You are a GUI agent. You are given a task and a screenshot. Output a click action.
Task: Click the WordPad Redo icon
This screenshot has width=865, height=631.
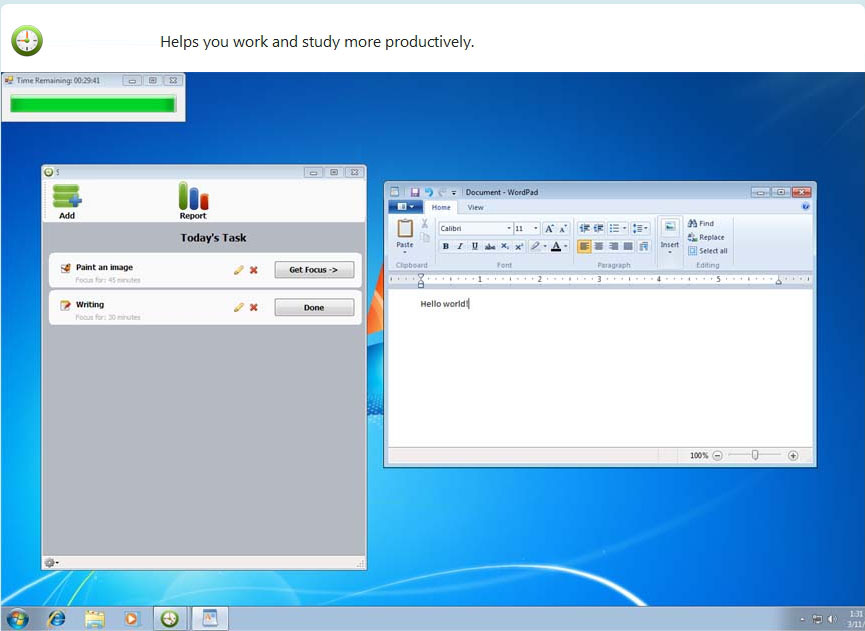[442, 192]
